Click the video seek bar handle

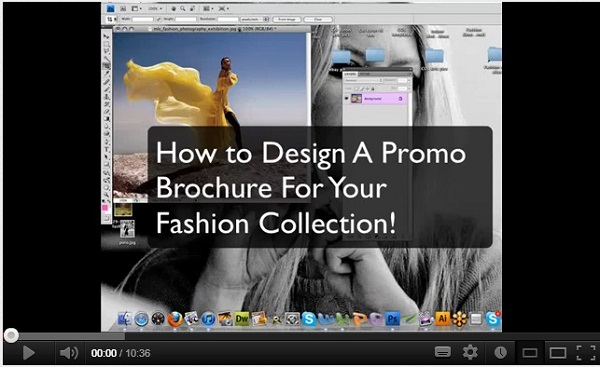[x=11, y=335]
